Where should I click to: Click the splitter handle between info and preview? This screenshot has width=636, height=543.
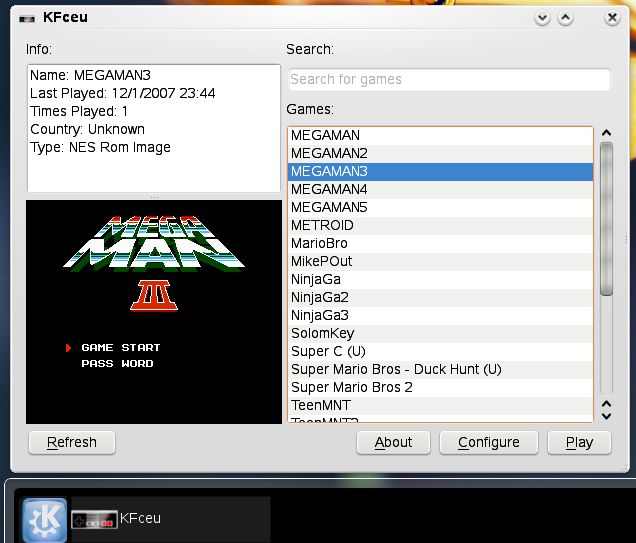tap(154, 197)
